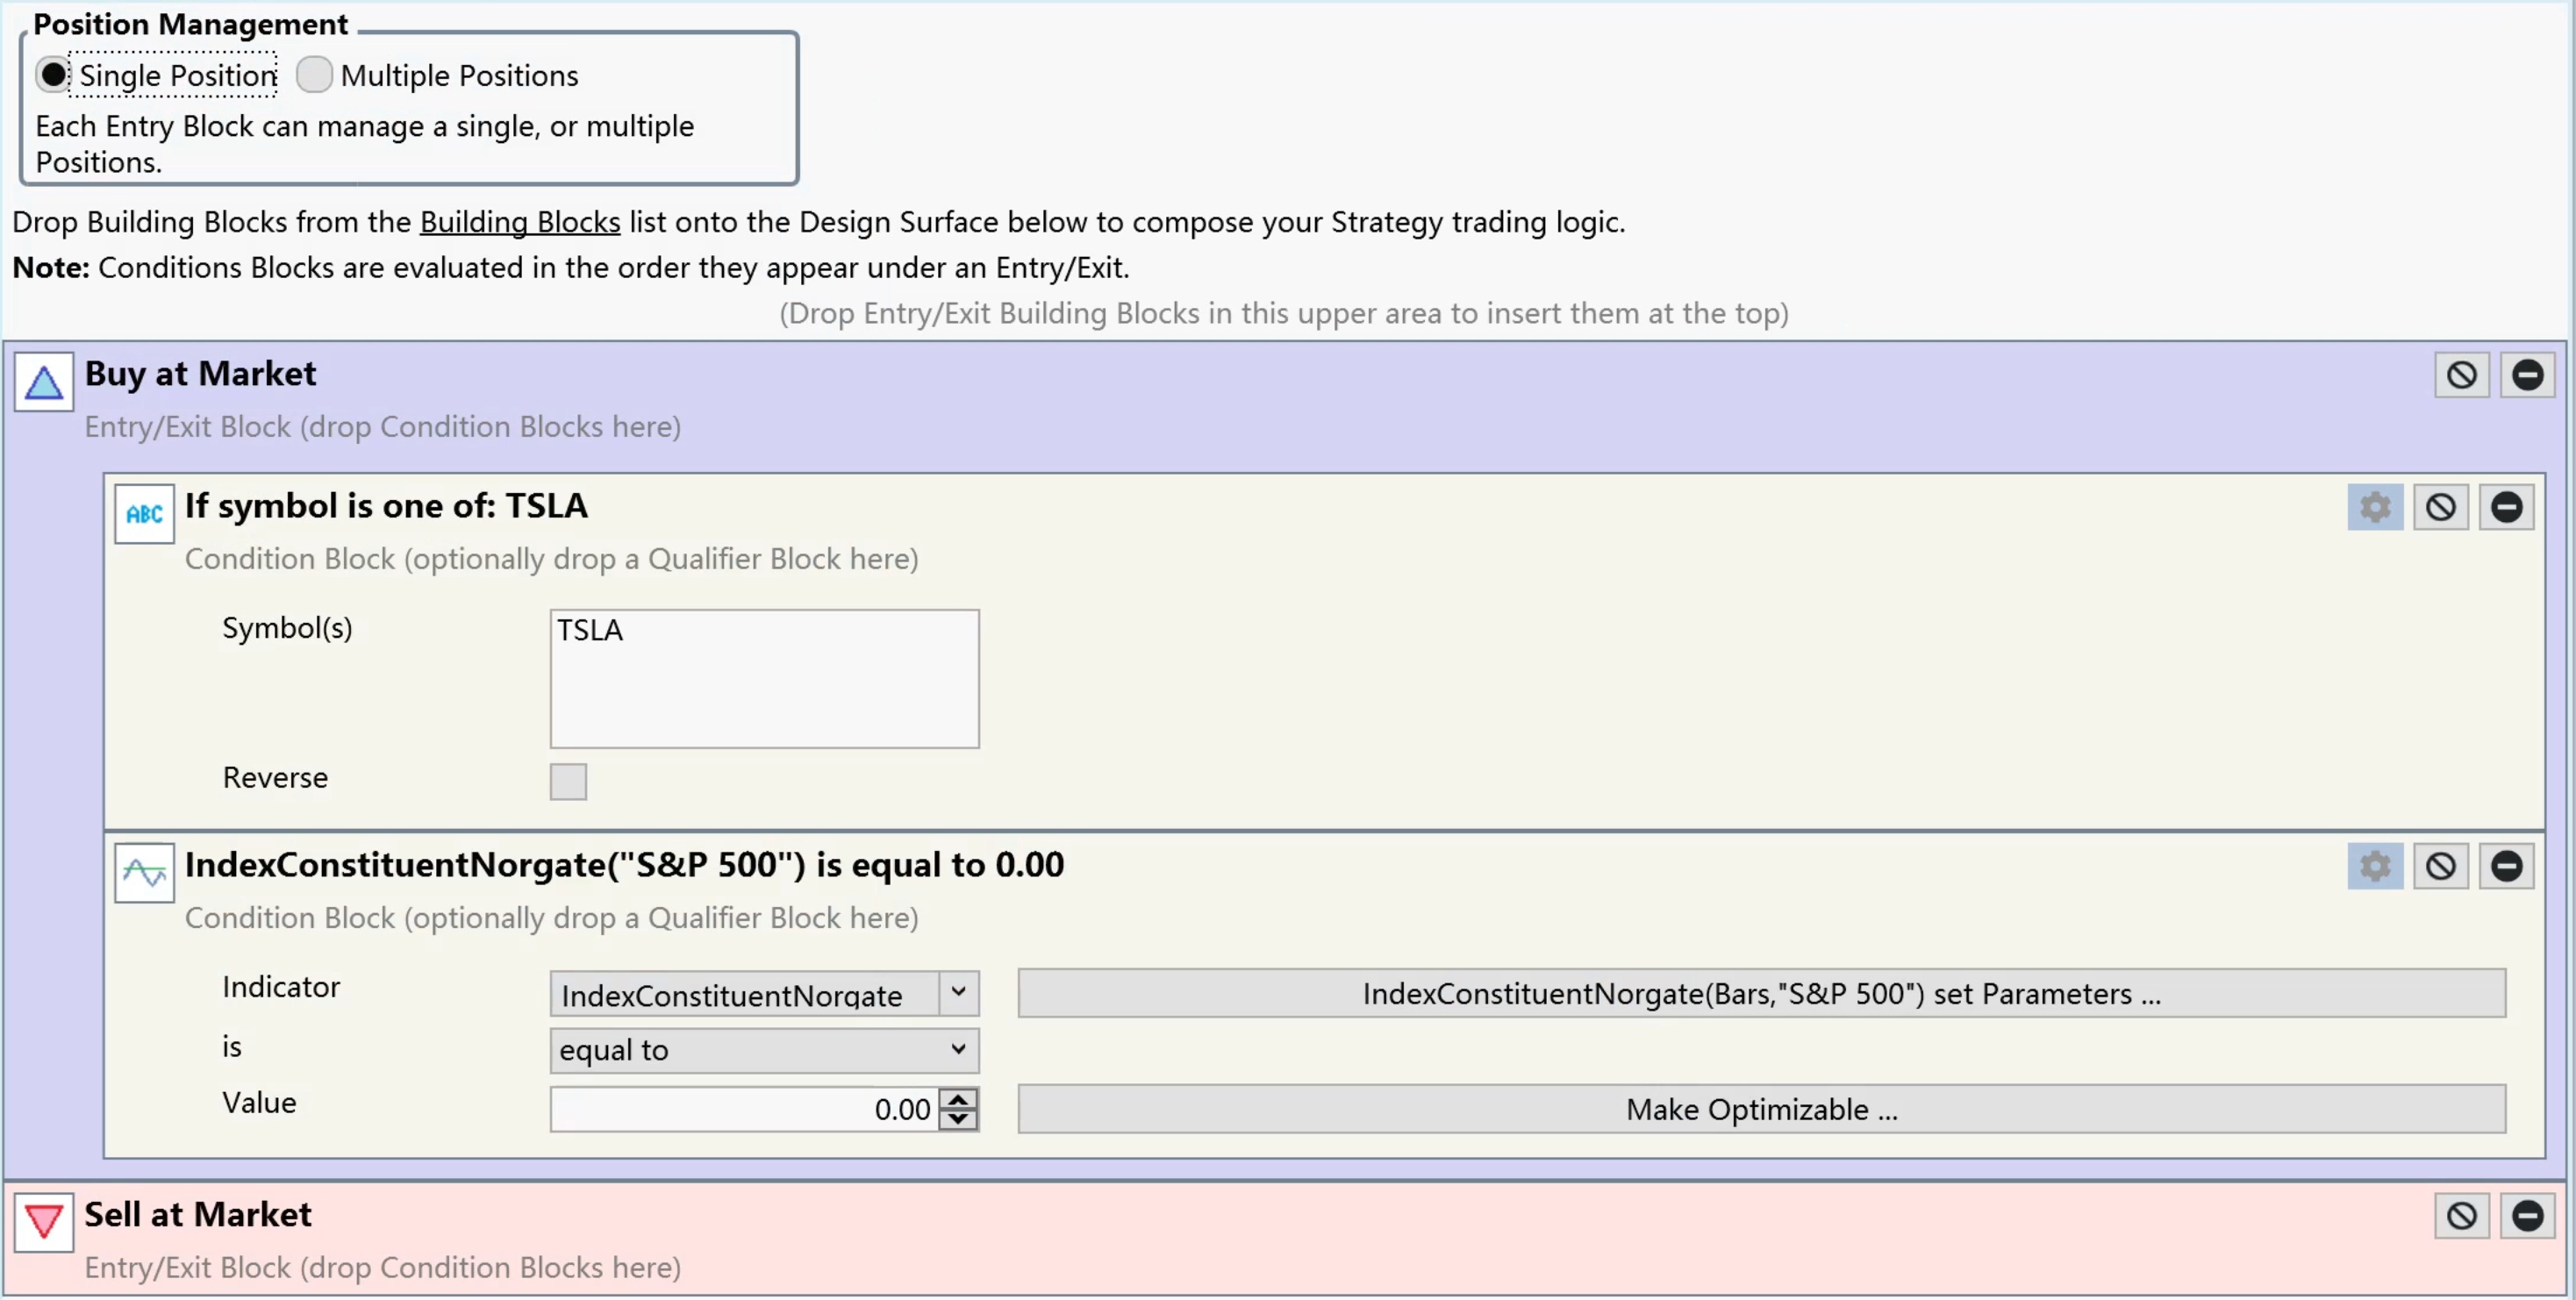Disable the TSLA symbol condition block
Image resolution: width=2576 pixels, height=1300 pixels.
click(2440, 507)
